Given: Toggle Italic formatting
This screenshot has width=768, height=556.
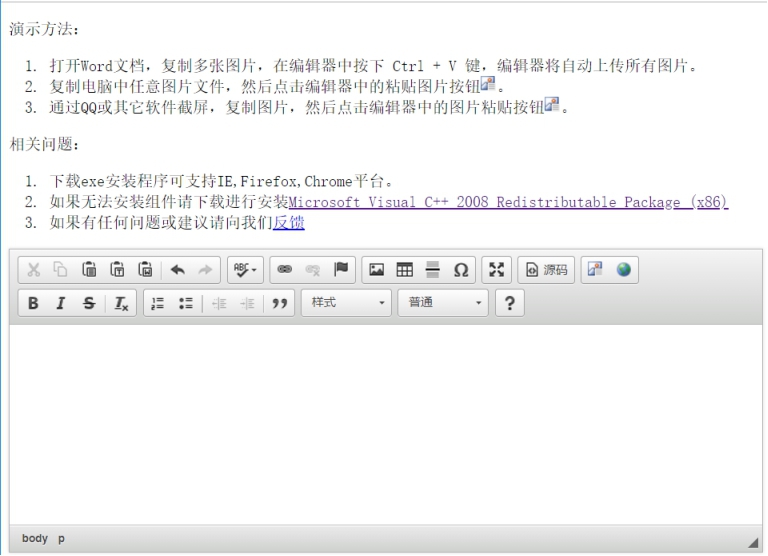Looking at the screenshot, I should click(61, 303).
